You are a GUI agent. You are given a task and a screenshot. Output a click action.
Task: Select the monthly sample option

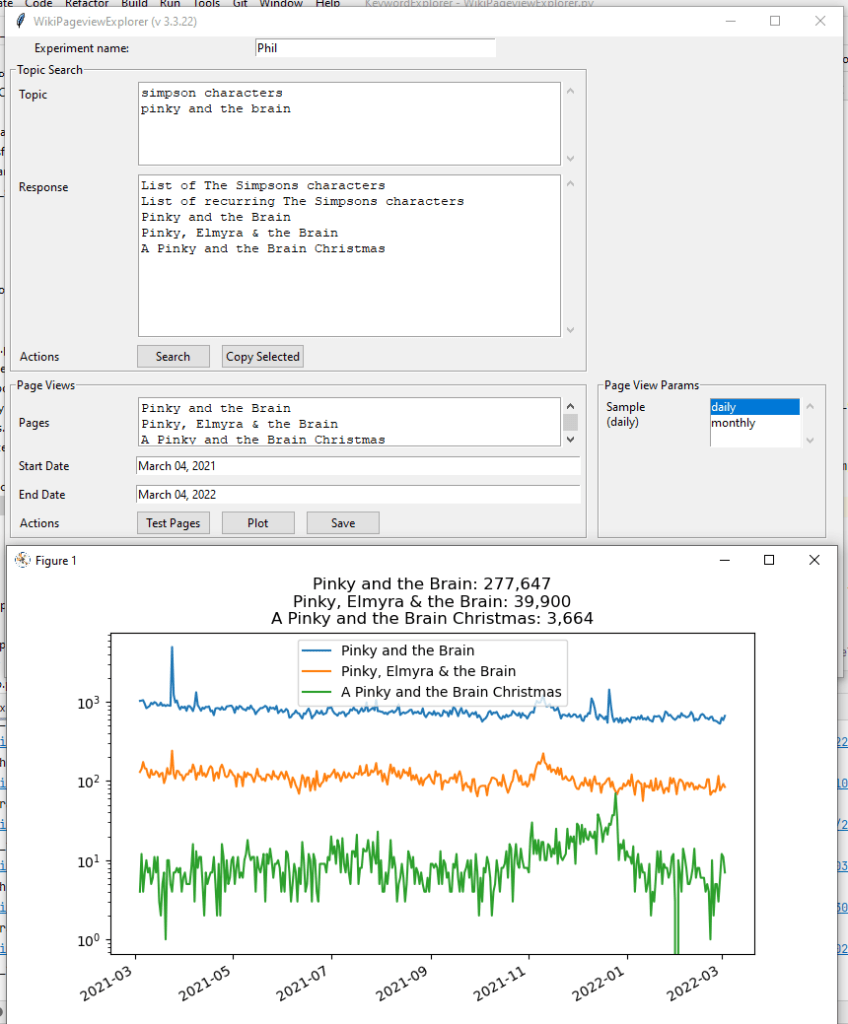754,423
